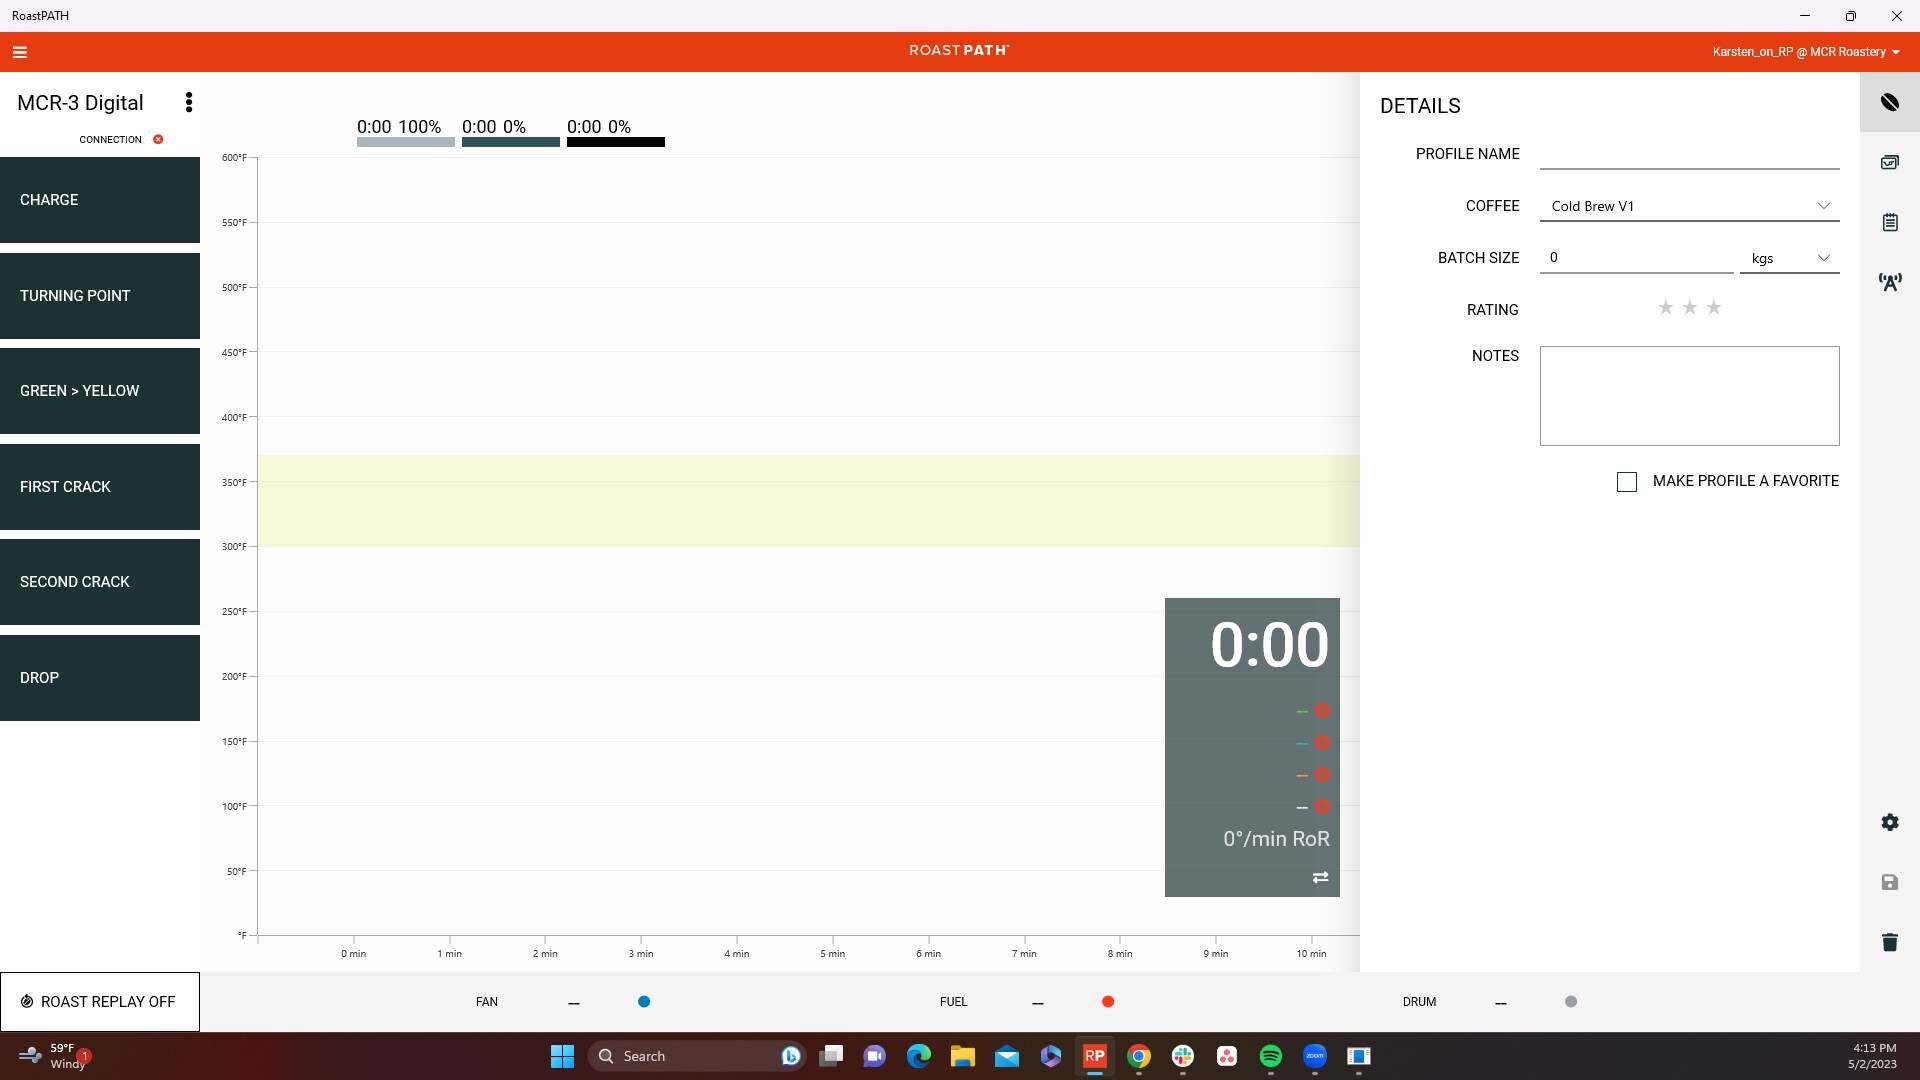Click the Batch Size input field
This screenshot has width=1920, height=1080.
coord(1636,258)
